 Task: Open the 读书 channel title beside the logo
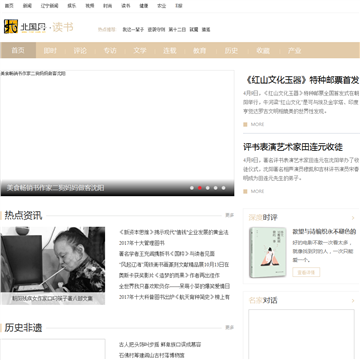(63, 27)
